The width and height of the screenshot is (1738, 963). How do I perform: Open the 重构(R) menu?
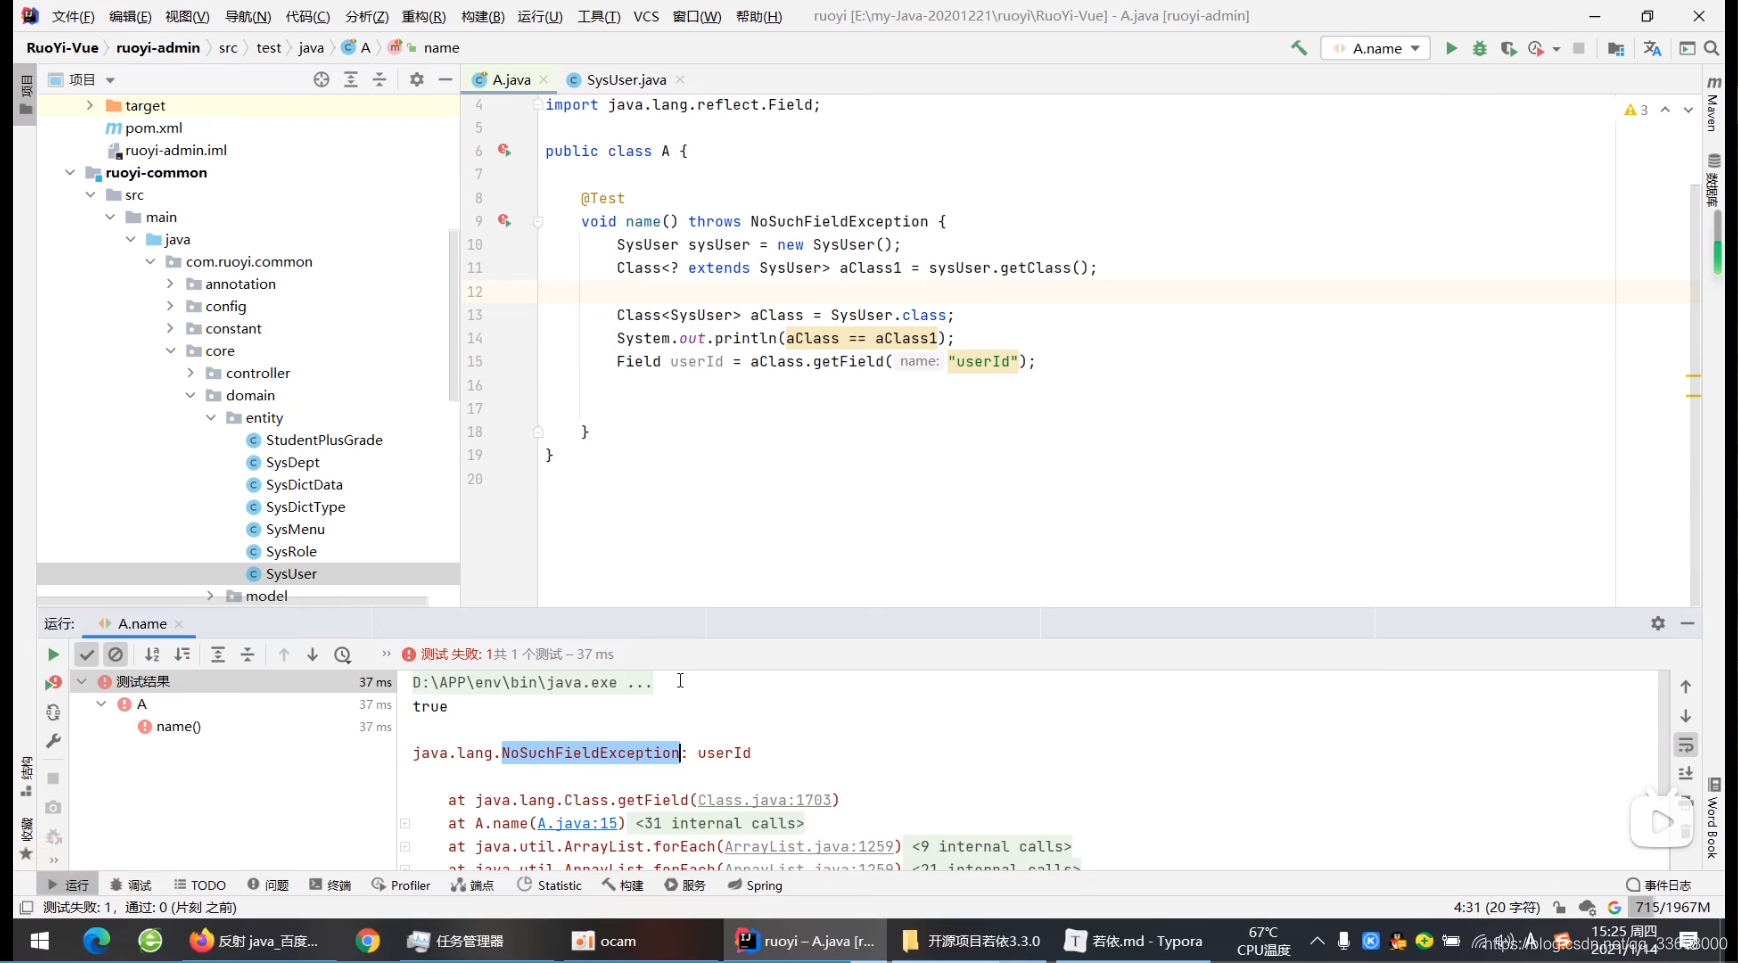click(423, 16)
